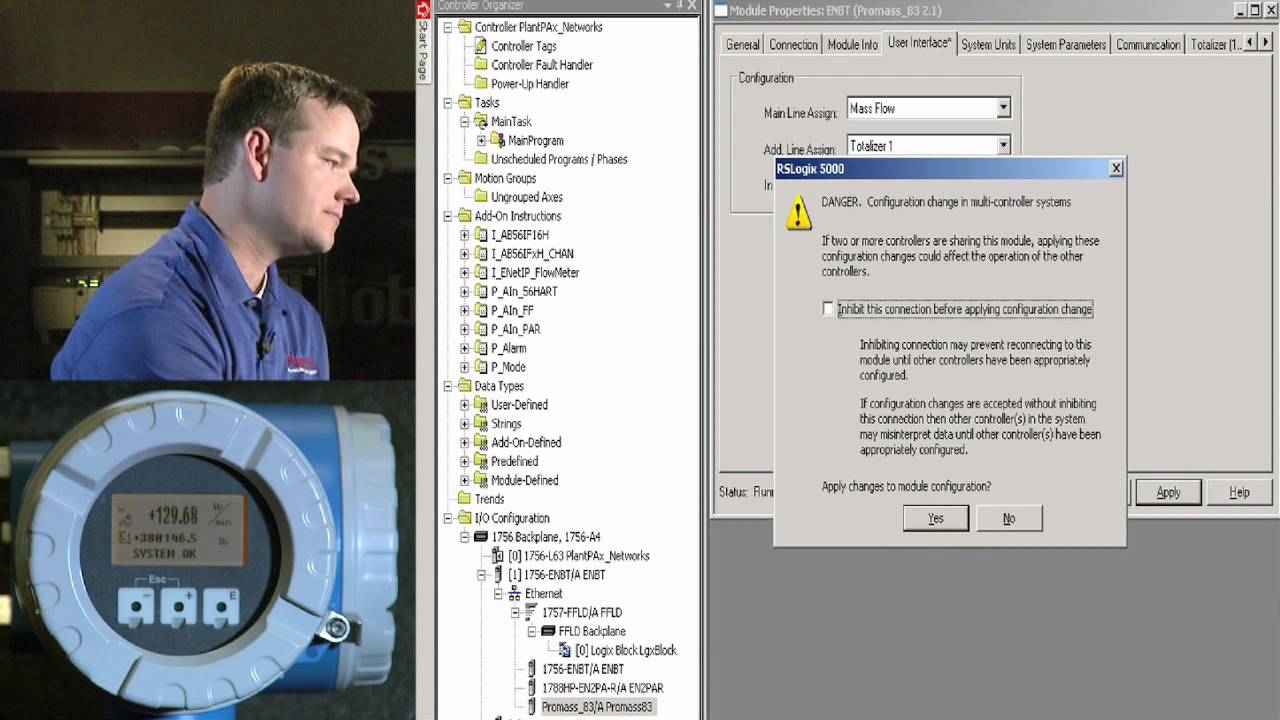Screen dimensions: 1280x720
Task: Expand the Add-On-Defined data types node
Action: tap(465, 443)
